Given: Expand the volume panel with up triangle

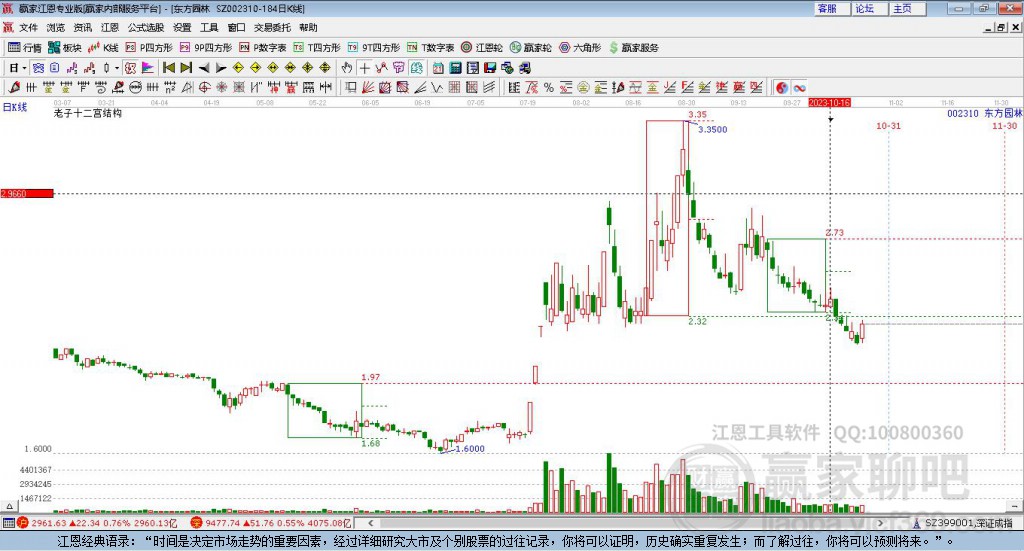Looking at the screenshot, I should (9, 506).
